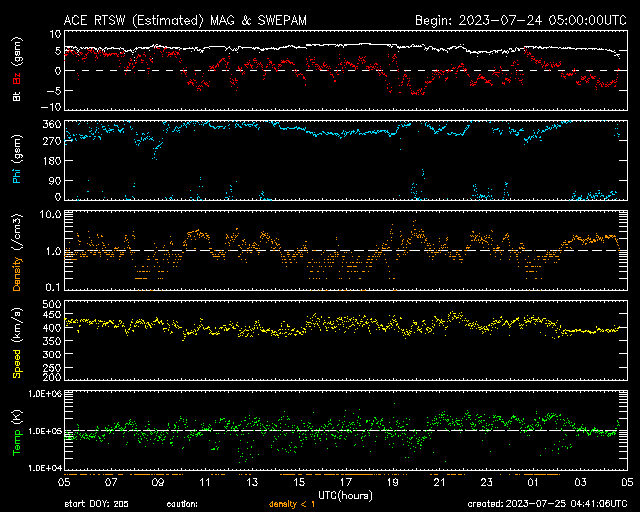The image size is (640, 512).
Task: Click the 01 hour tick label
Action: [x=531, y=482]
